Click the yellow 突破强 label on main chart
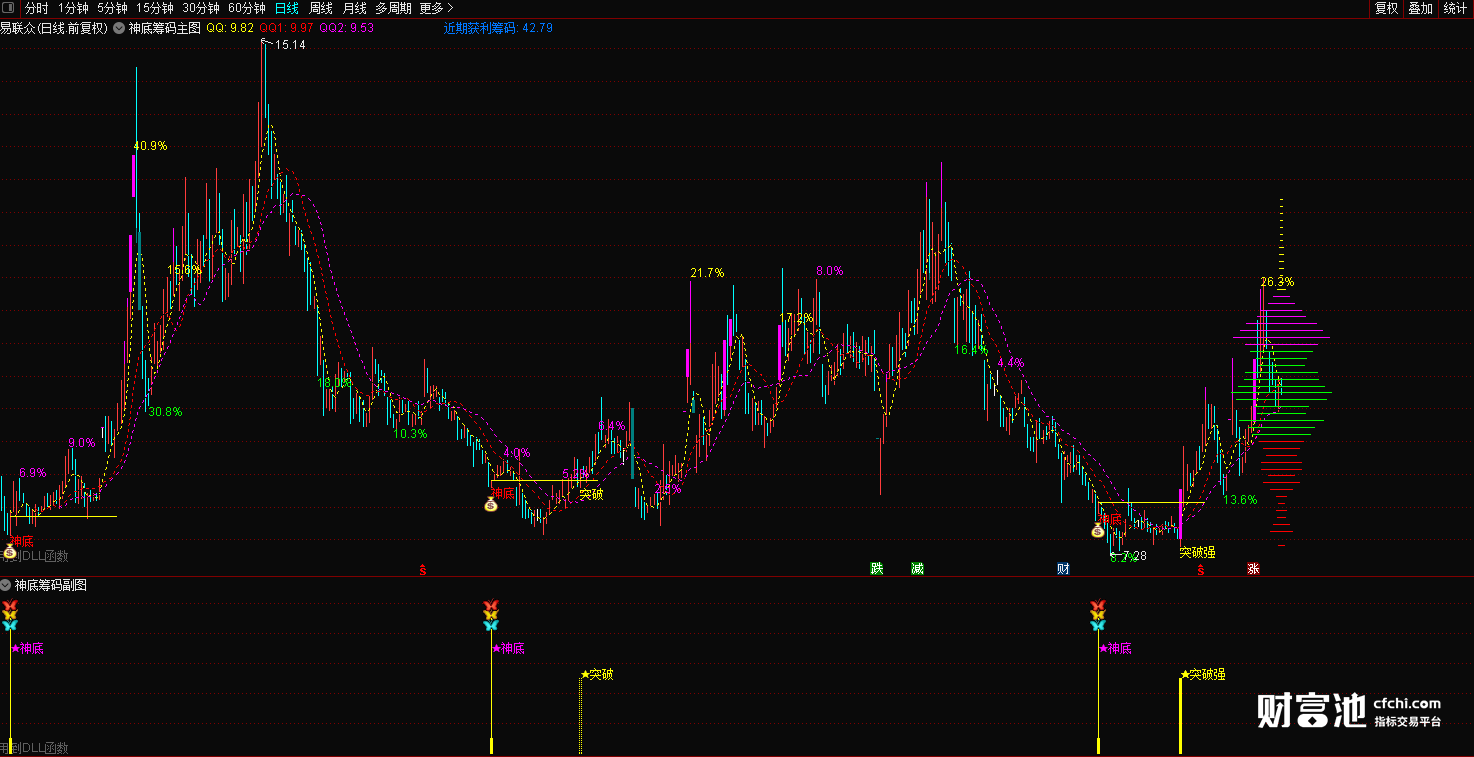Viewport: 1474px width, 757px height. (1197, 551)
